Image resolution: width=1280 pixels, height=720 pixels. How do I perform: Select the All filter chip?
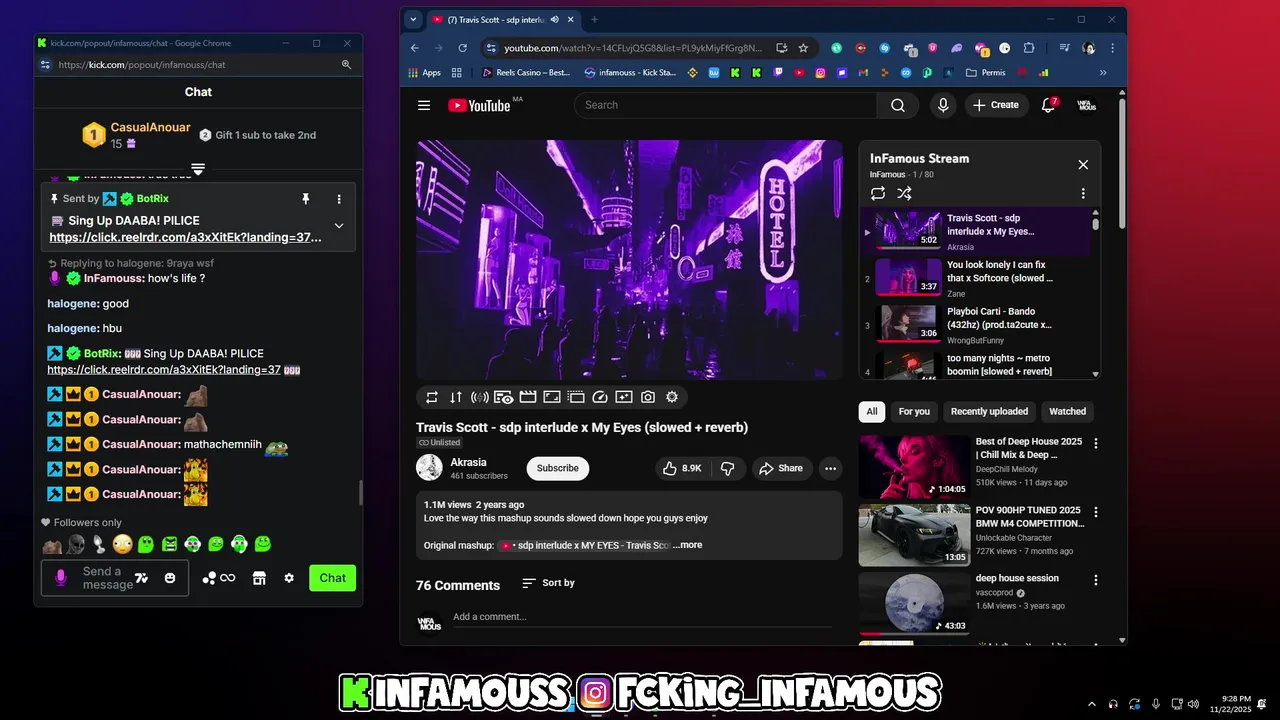(x=872, y=411)
